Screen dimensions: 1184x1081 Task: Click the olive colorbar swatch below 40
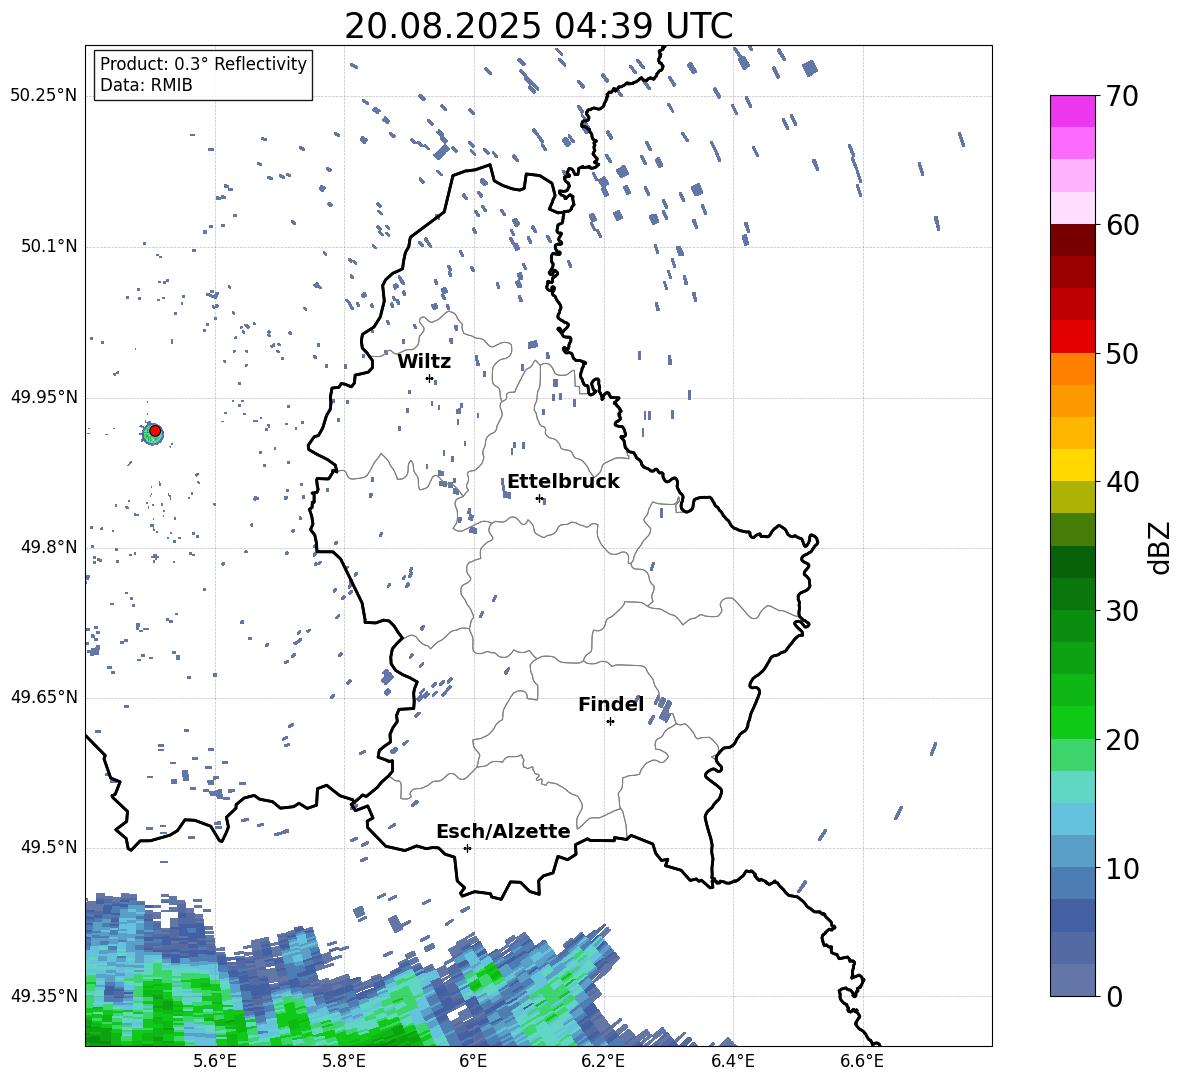click(x=1072, y=497)
